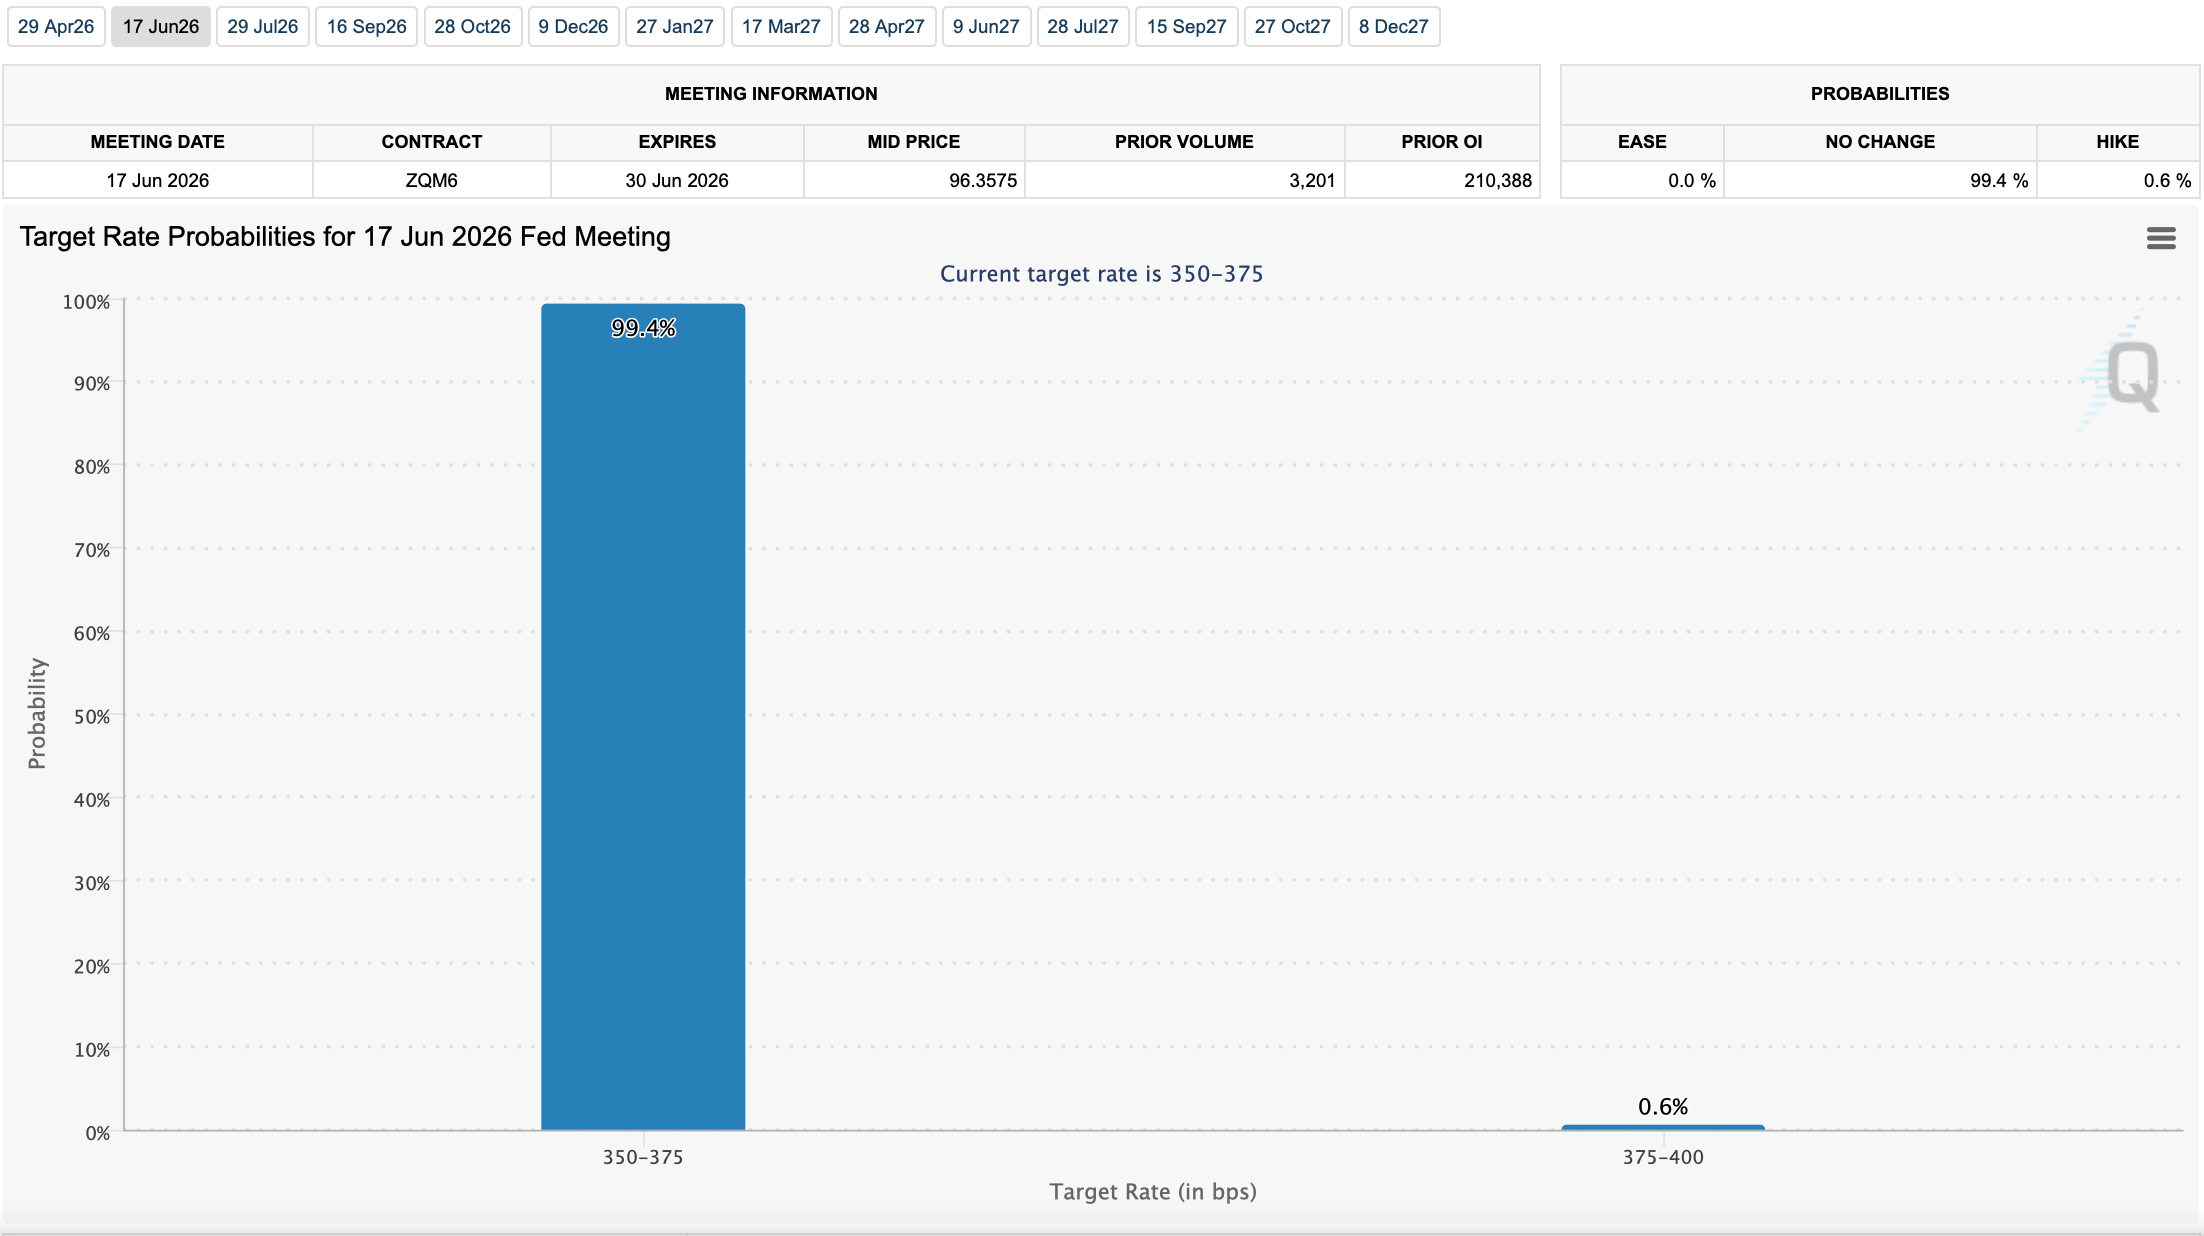This screenshot has width=2204, height=1236.
Task: Select the 15 Sep27 meeting tab
Action: (x=1186, y=27)
